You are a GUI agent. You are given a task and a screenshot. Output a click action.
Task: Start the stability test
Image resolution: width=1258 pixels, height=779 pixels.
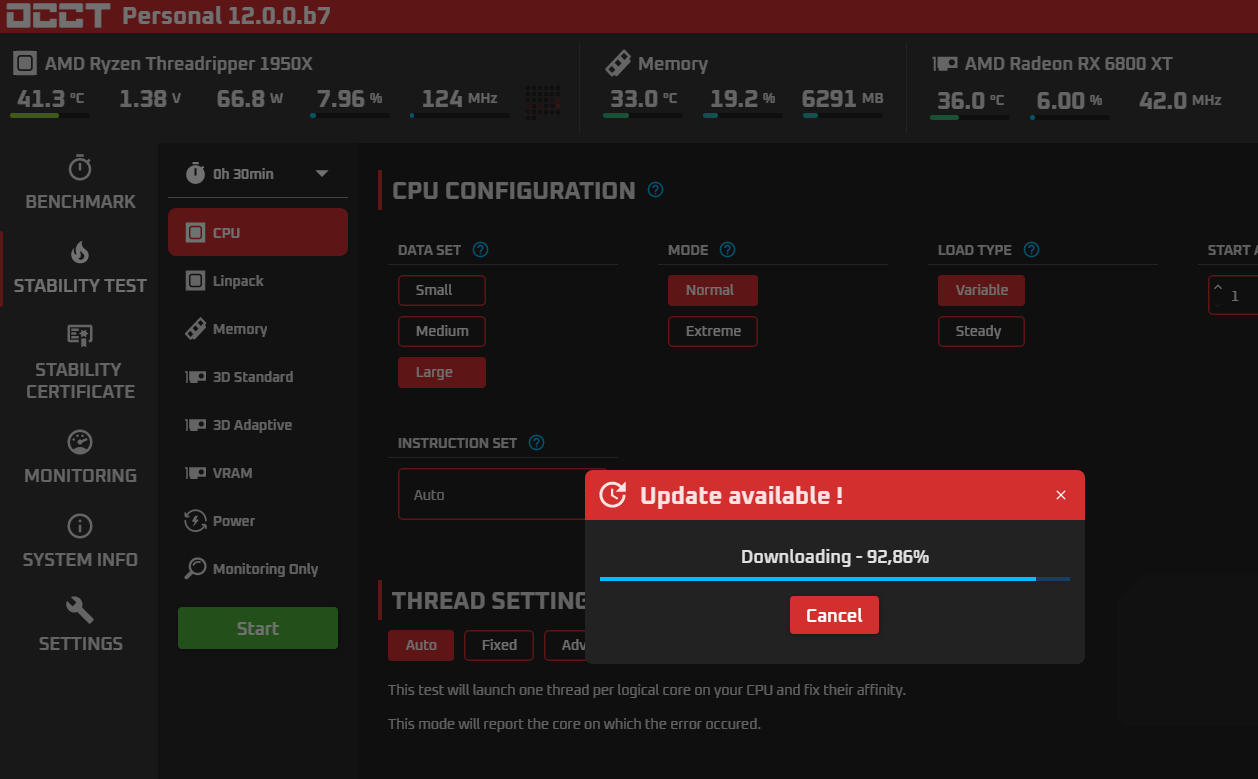[x=258, y=628]
